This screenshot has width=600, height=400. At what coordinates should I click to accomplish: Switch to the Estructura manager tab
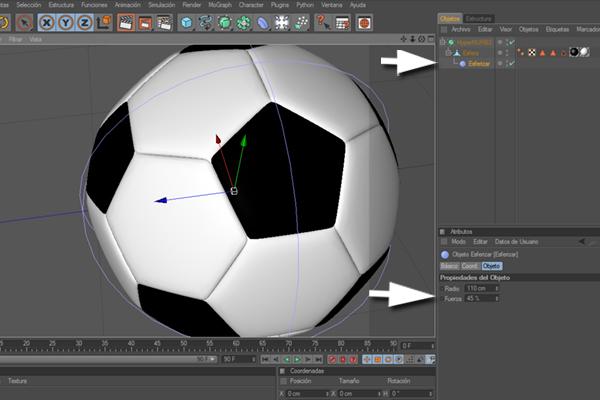click(x=478, y=18)
